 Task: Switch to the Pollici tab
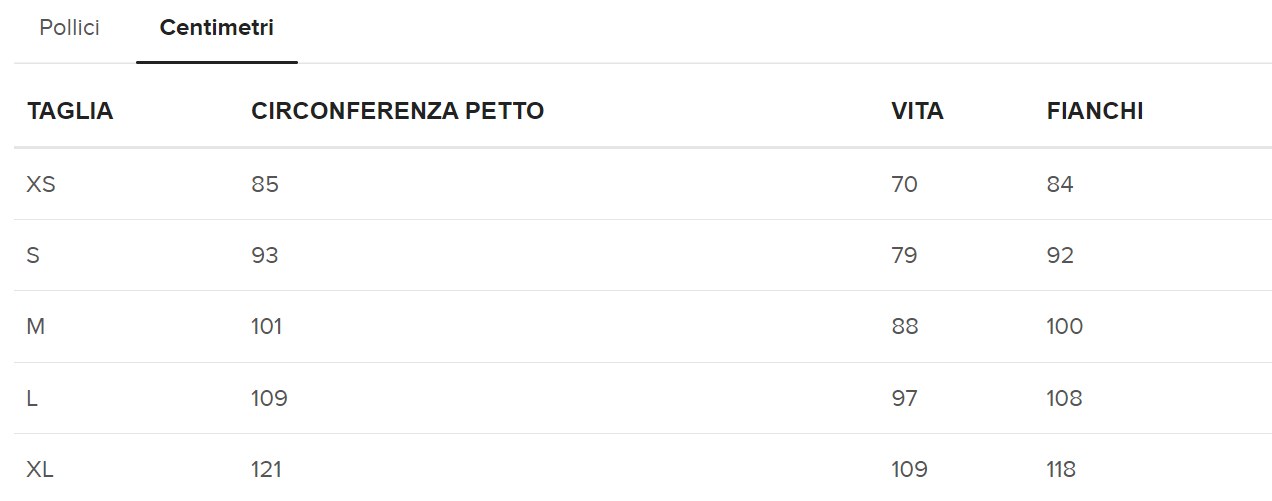(70, 28)
